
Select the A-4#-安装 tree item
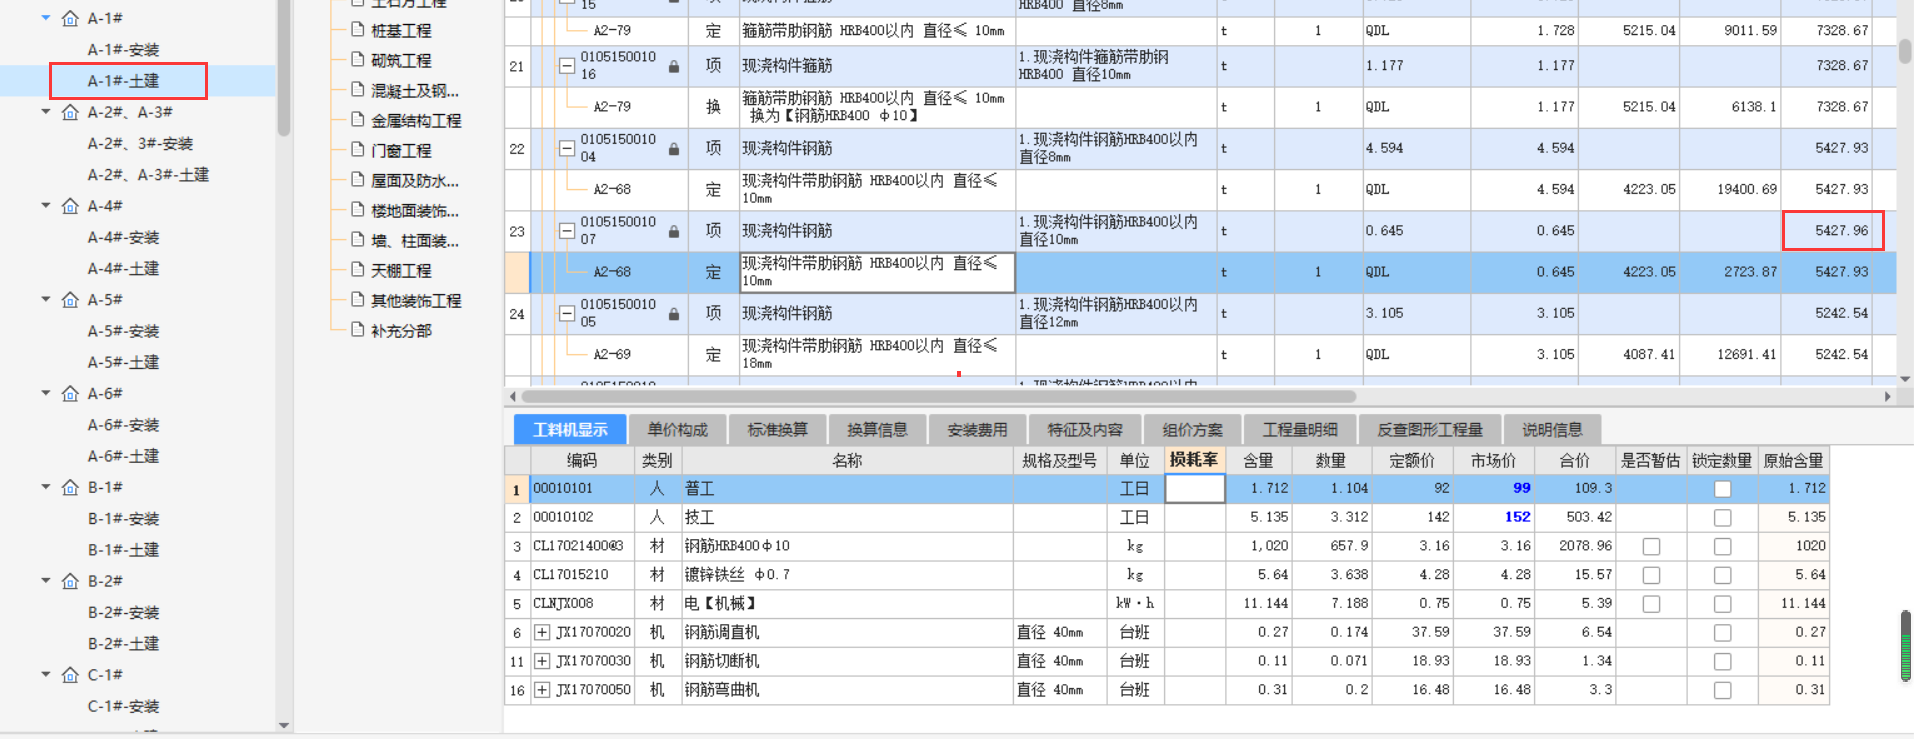123,237
